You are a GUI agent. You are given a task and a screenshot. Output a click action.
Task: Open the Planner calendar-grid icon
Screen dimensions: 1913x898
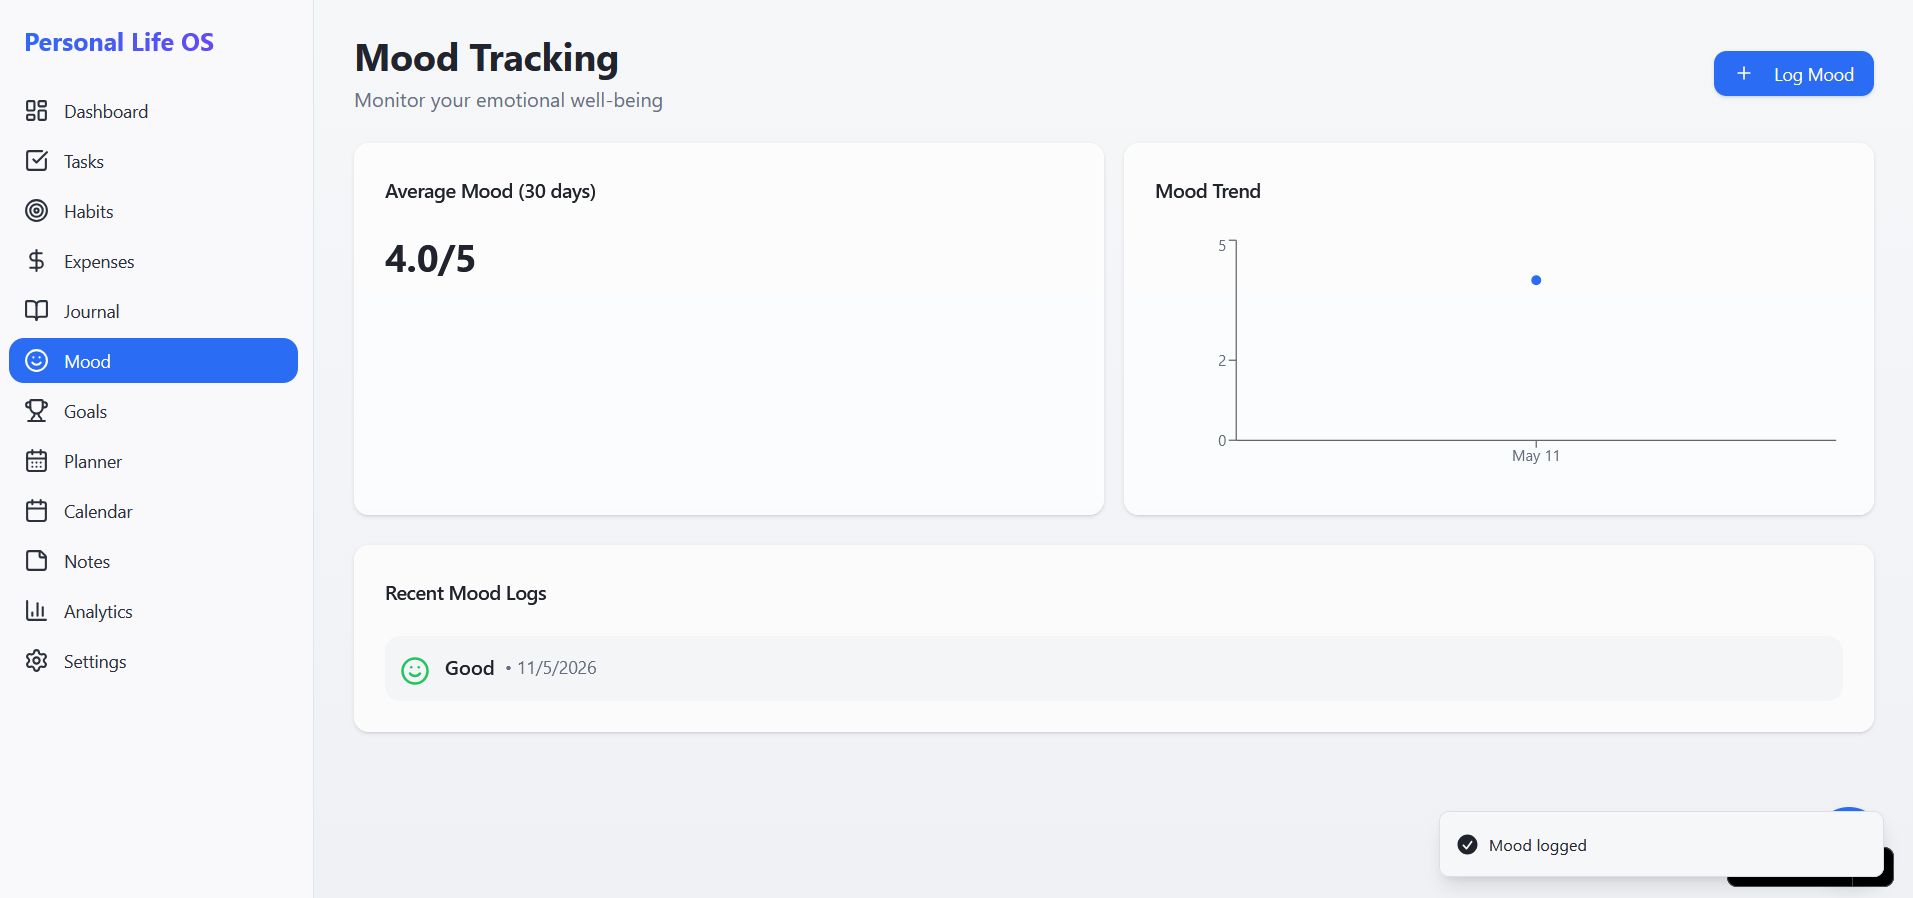point(36,461)
